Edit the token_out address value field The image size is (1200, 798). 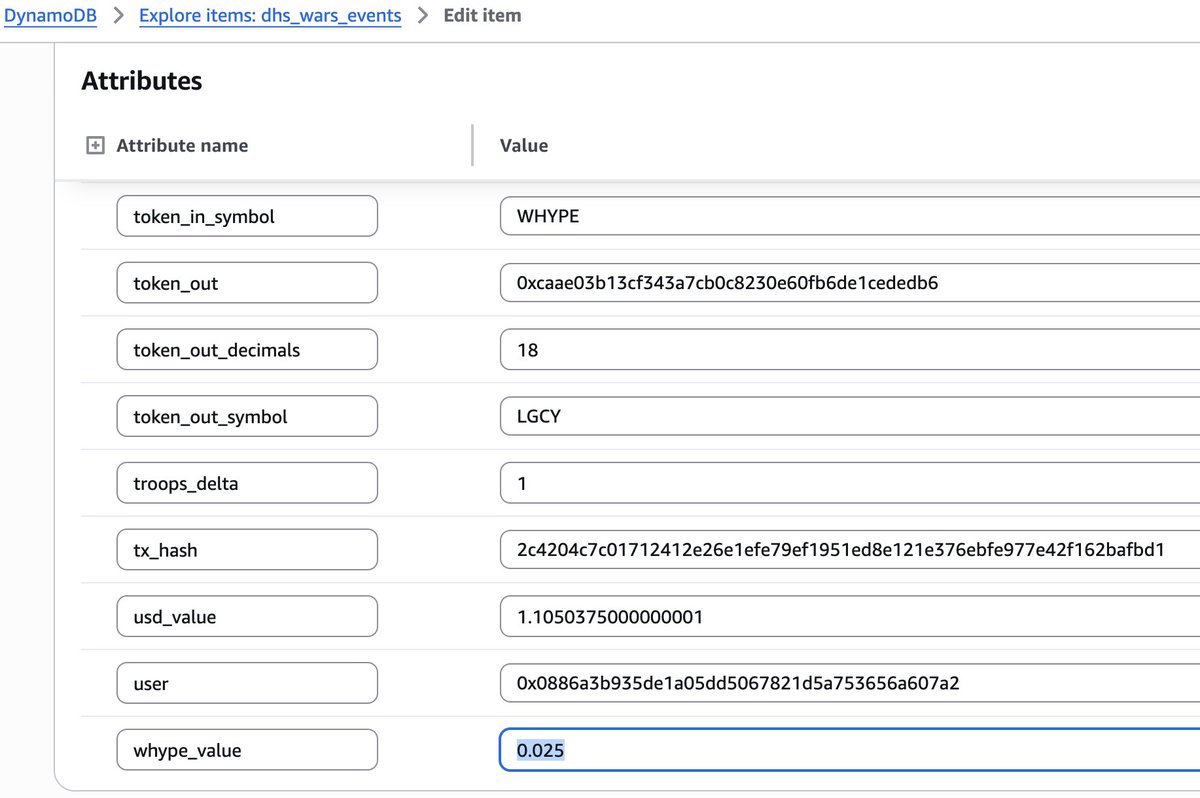point(850,283)
